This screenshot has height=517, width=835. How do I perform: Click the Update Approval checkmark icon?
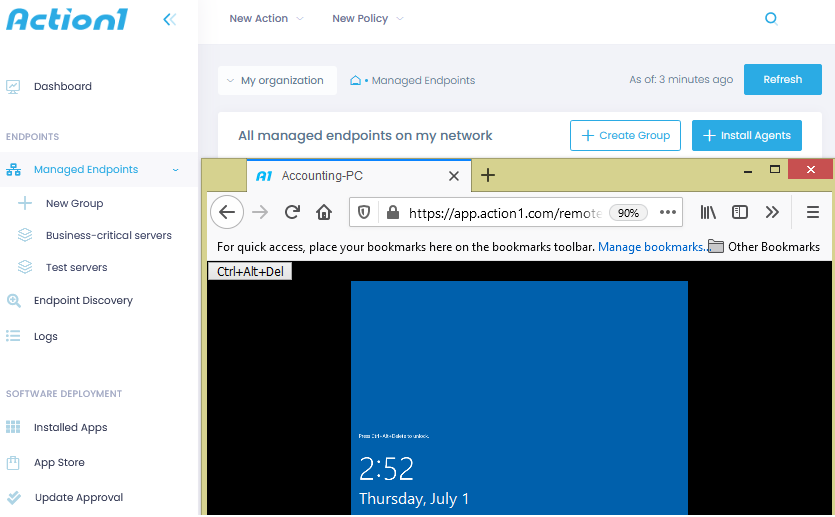click(x=14, y=497)
